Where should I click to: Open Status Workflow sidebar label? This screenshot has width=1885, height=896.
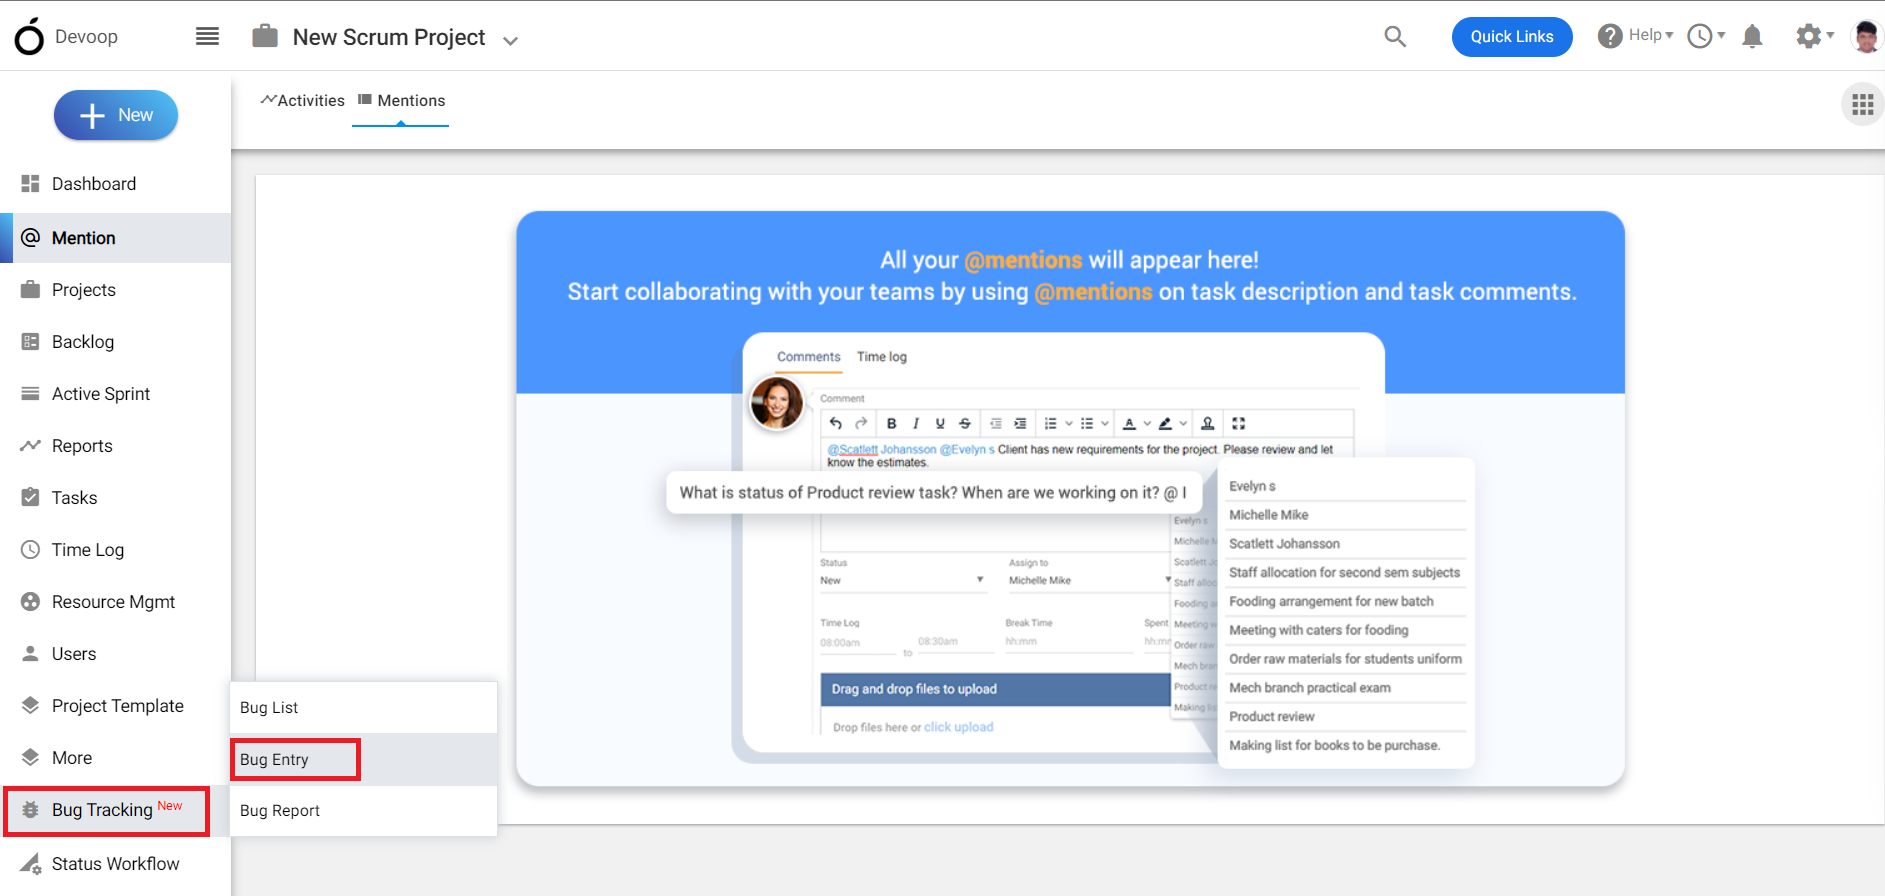pos(116,864)
